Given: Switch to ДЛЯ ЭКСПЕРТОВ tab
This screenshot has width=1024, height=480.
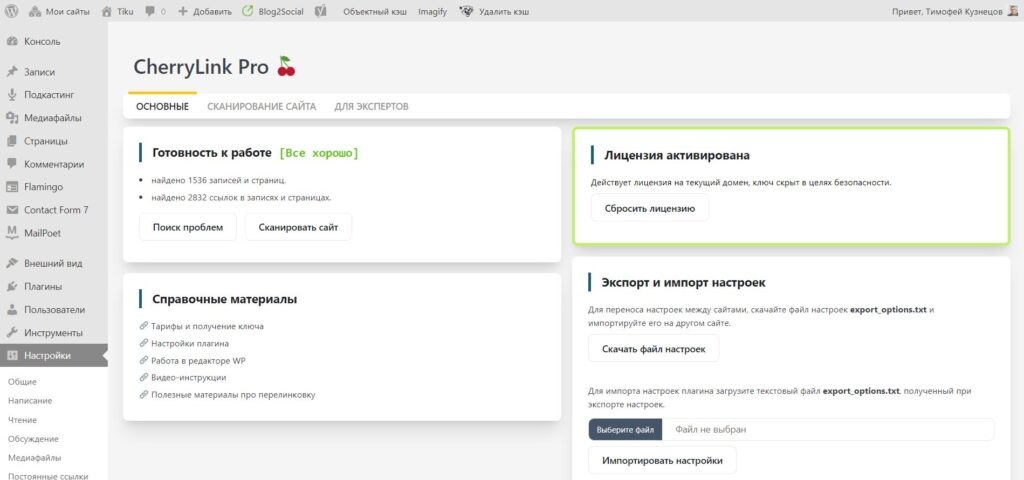Looking at the screenshot, I should point(372,106).
